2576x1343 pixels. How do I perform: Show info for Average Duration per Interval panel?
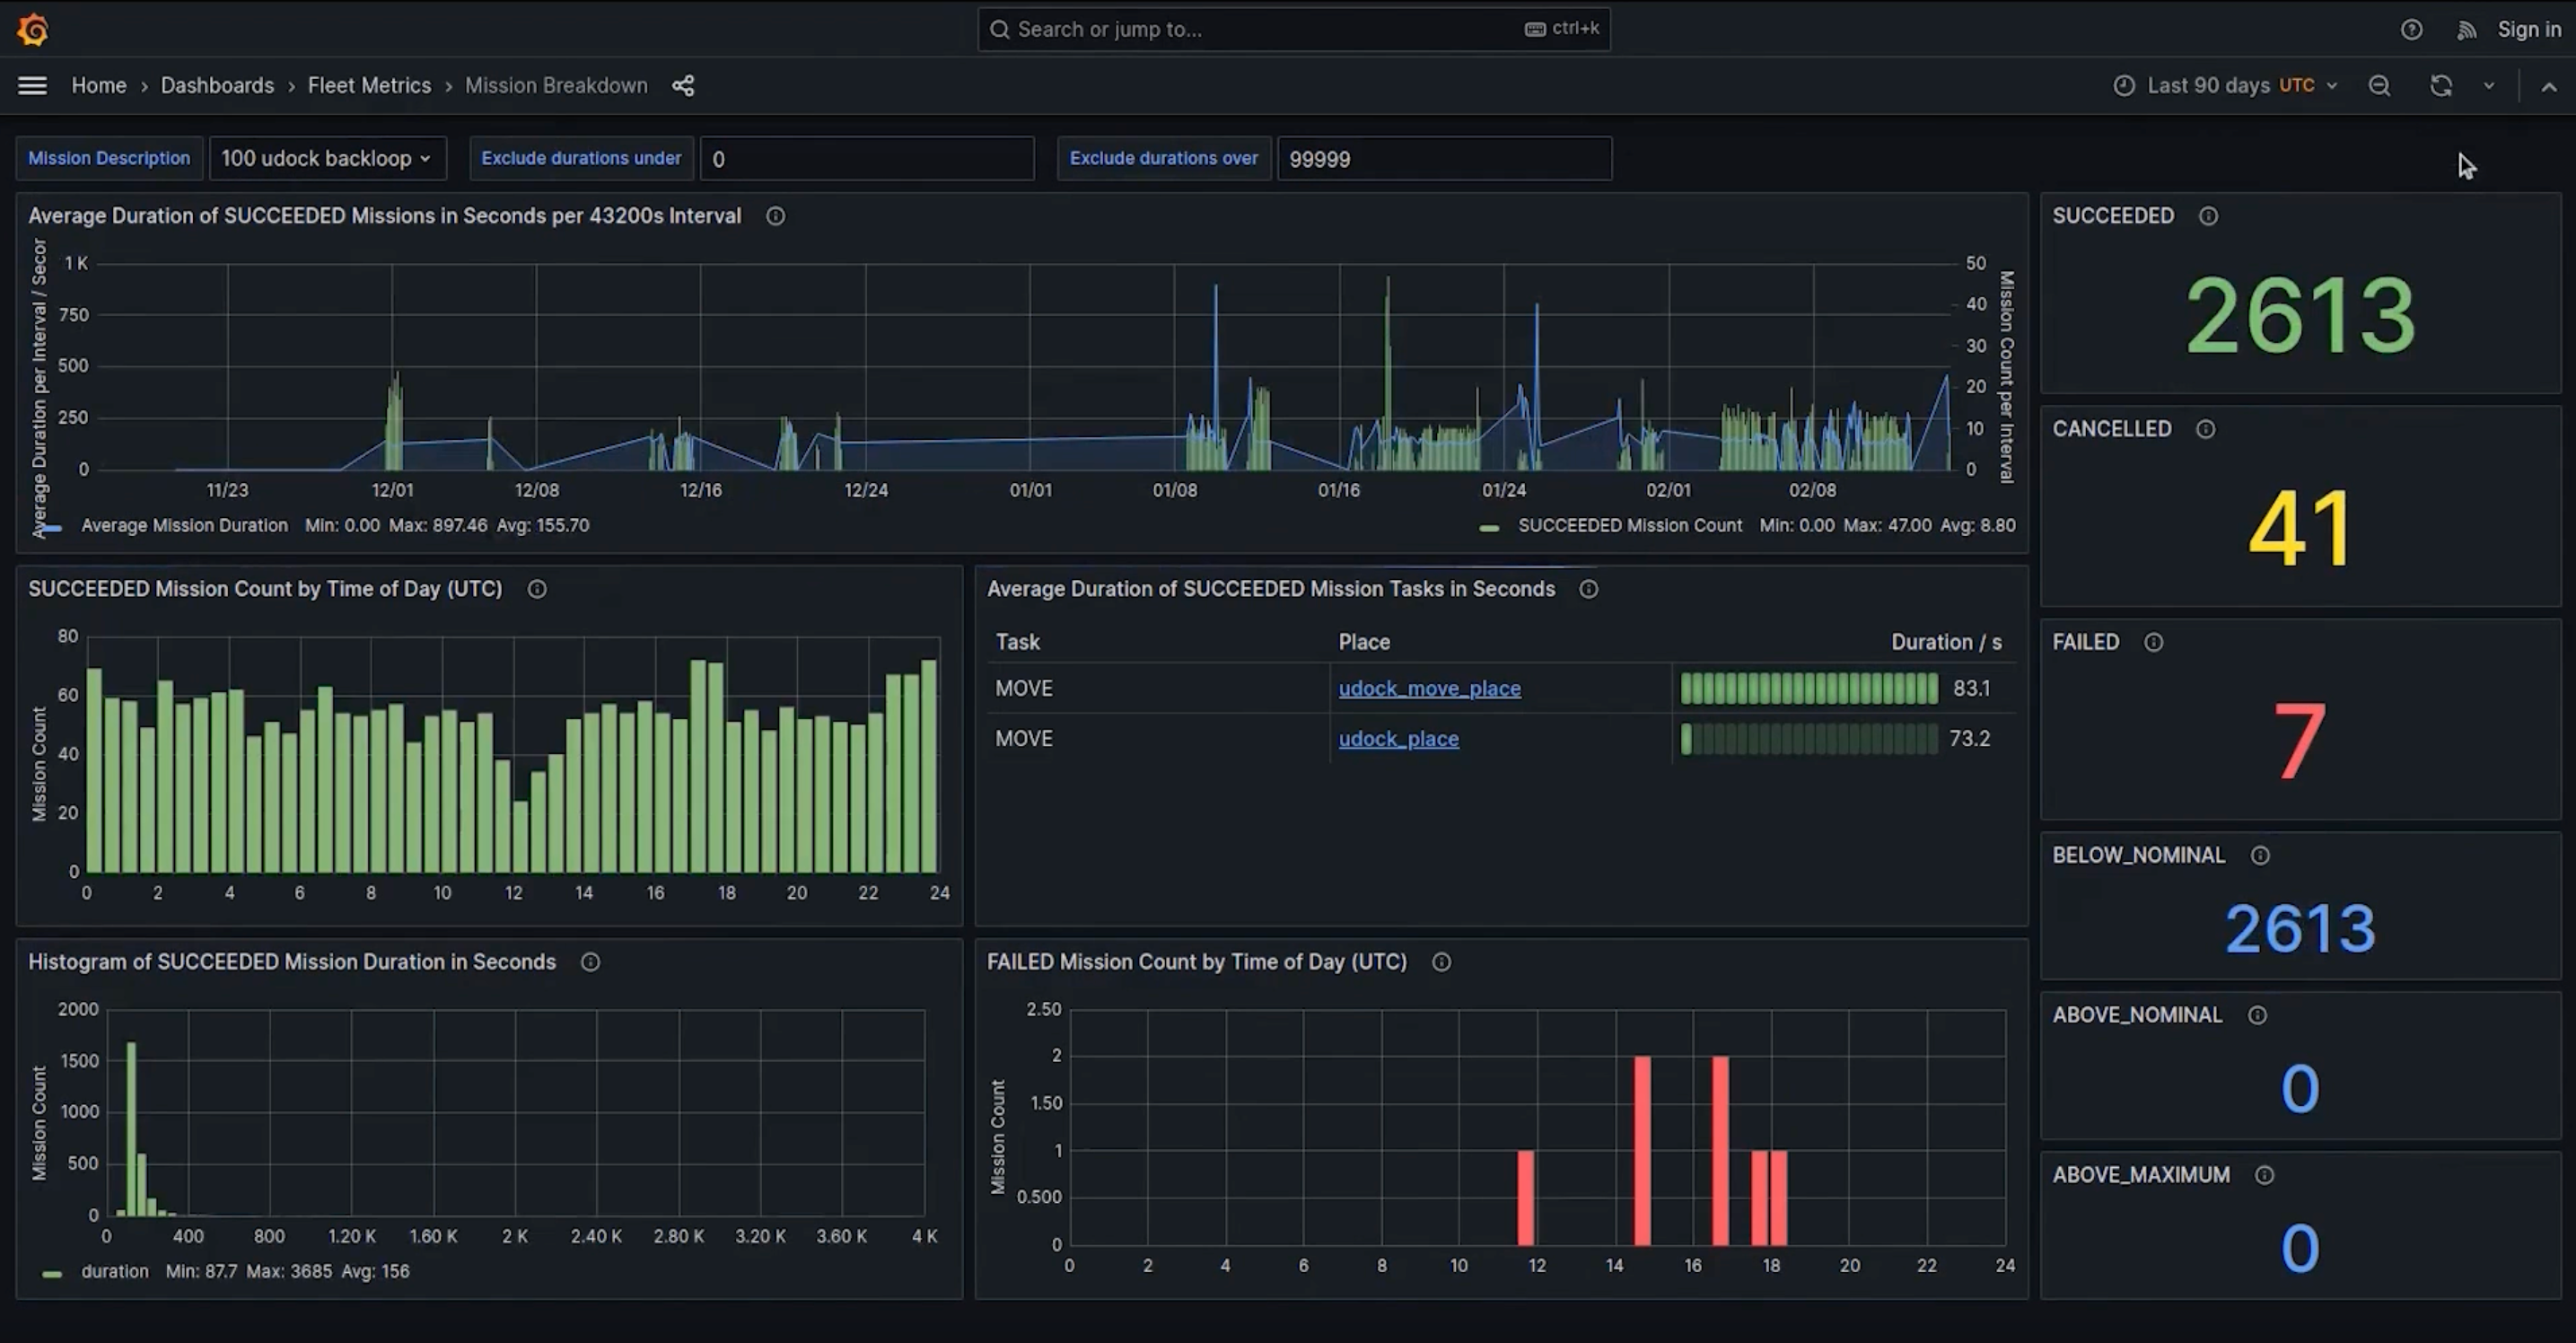coord(775,216)
